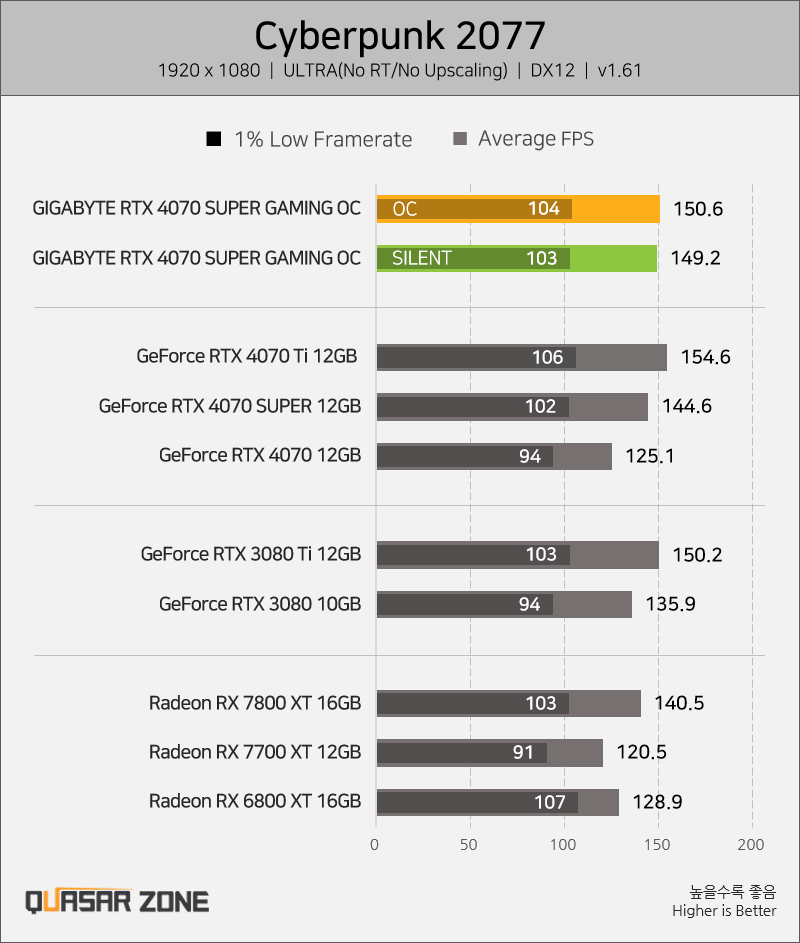Click the value 149.2

[x=695, y=258]
